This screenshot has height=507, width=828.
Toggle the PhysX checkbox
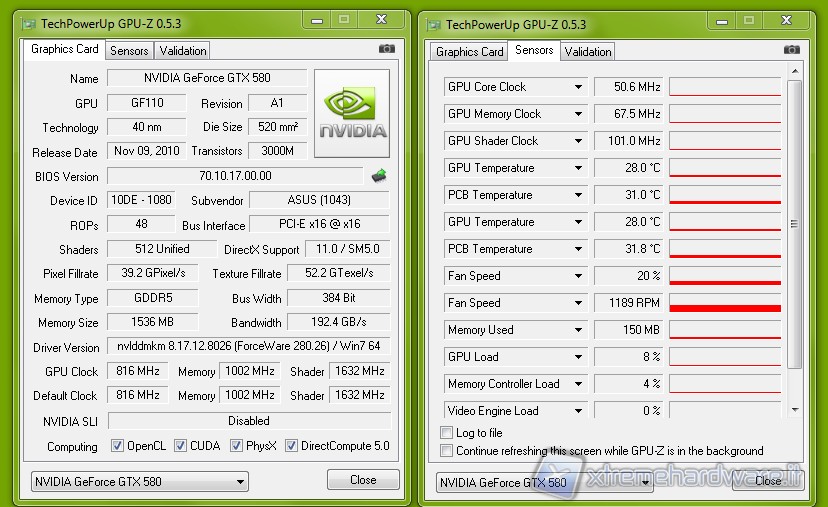[x=237, y=446]
